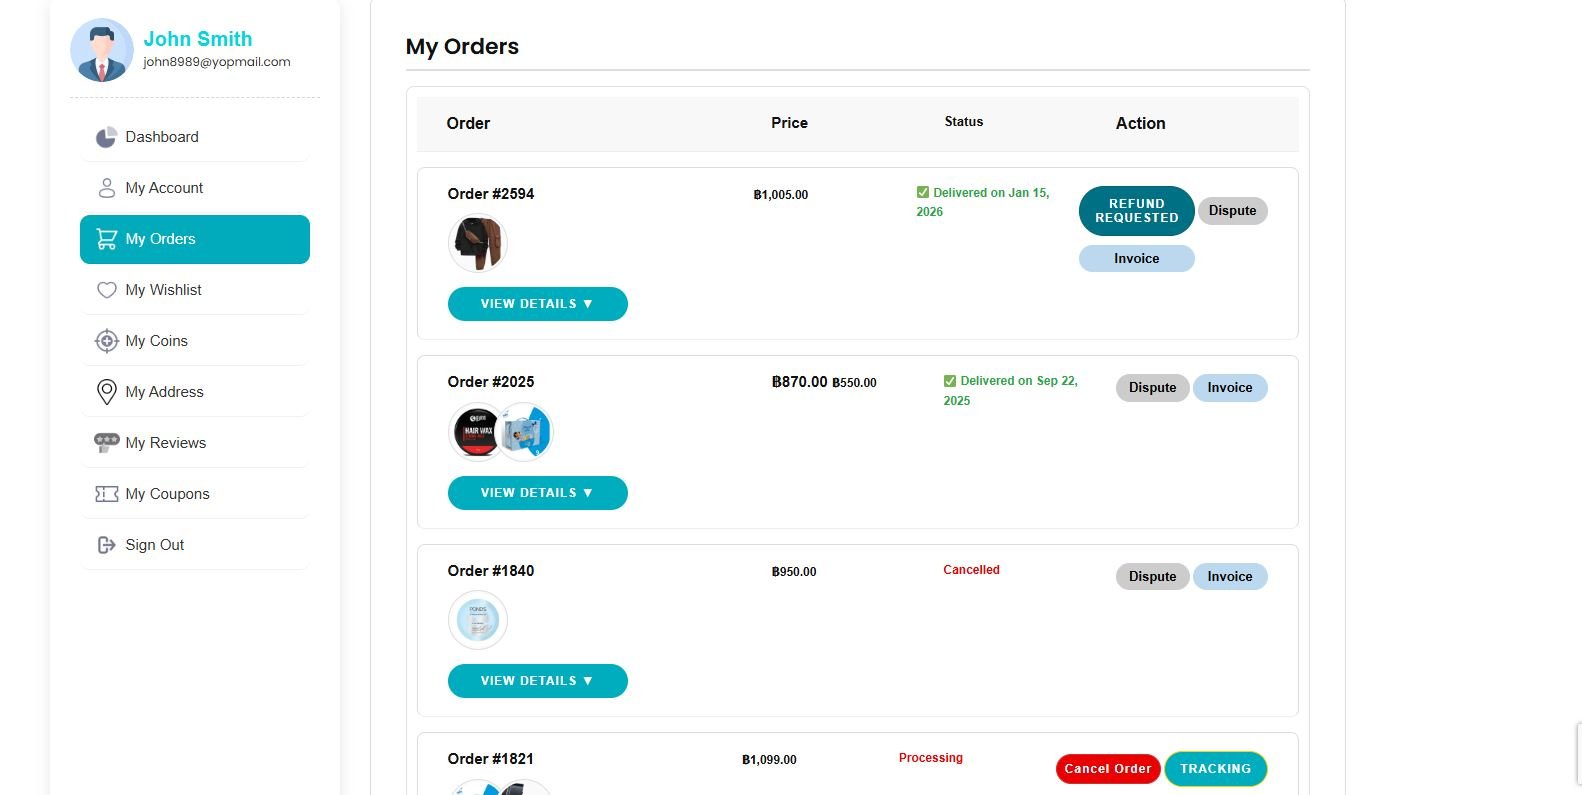
Task: Expand View Details for Order #2025
Action: point(537,493)
